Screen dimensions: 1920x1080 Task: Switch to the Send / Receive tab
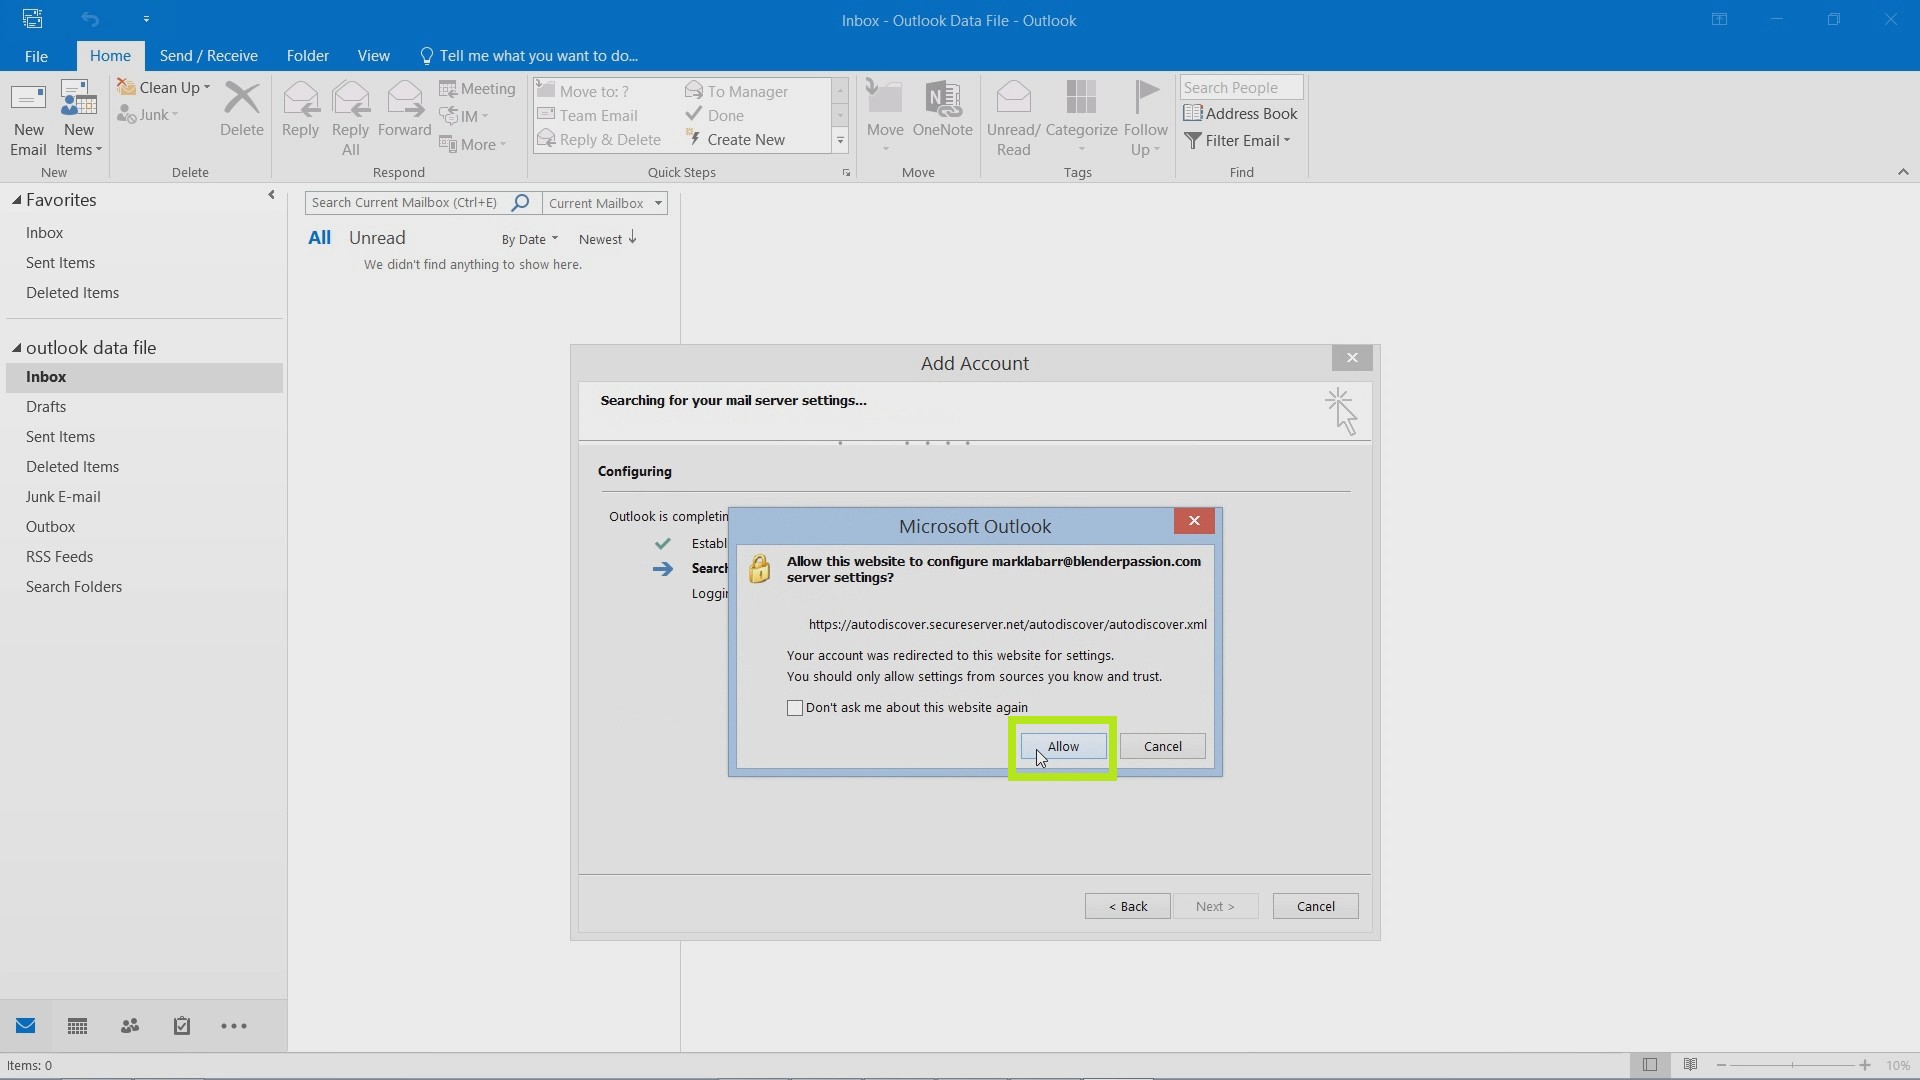point(208,56)
